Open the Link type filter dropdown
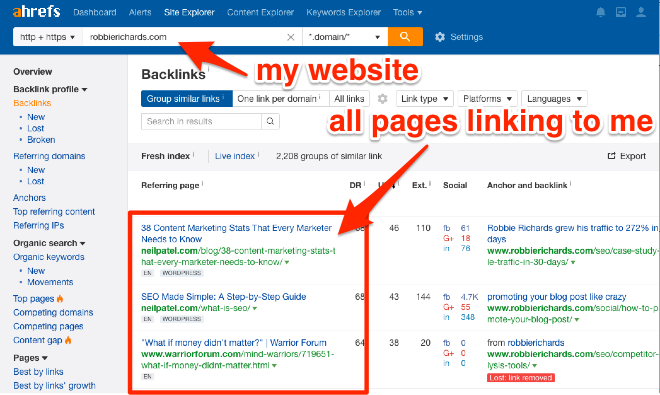Screen dimensions: 660x395 click(425, 99)
